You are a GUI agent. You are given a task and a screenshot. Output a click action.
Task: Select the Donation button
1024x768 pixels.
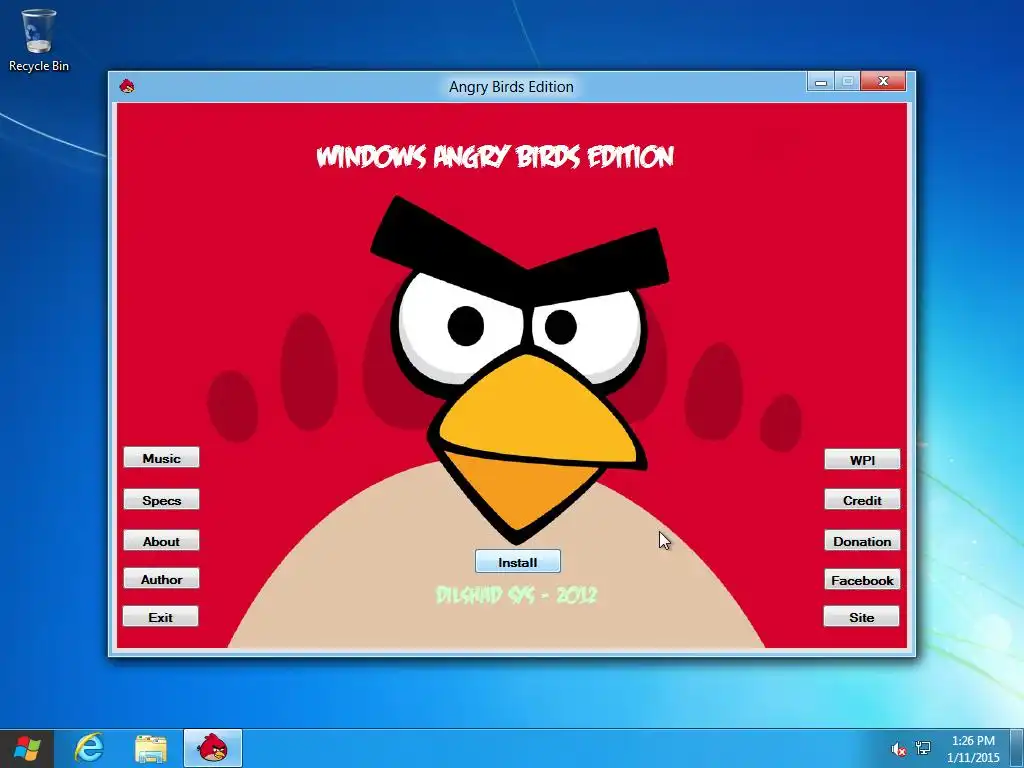click(x=862, y=541)
